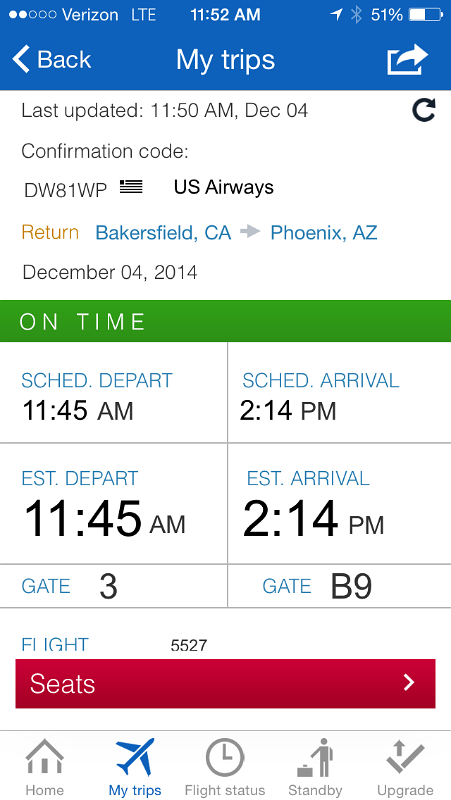Tap Phoenix, AZ destination link
This screenshot has height=800, width=451.
[324, 233]
